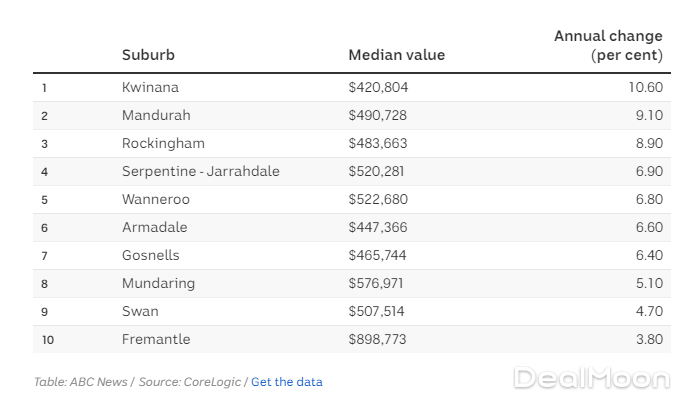Click the Armadale suburb name
This screenshot has height=402, width=684.
[154, 227]
